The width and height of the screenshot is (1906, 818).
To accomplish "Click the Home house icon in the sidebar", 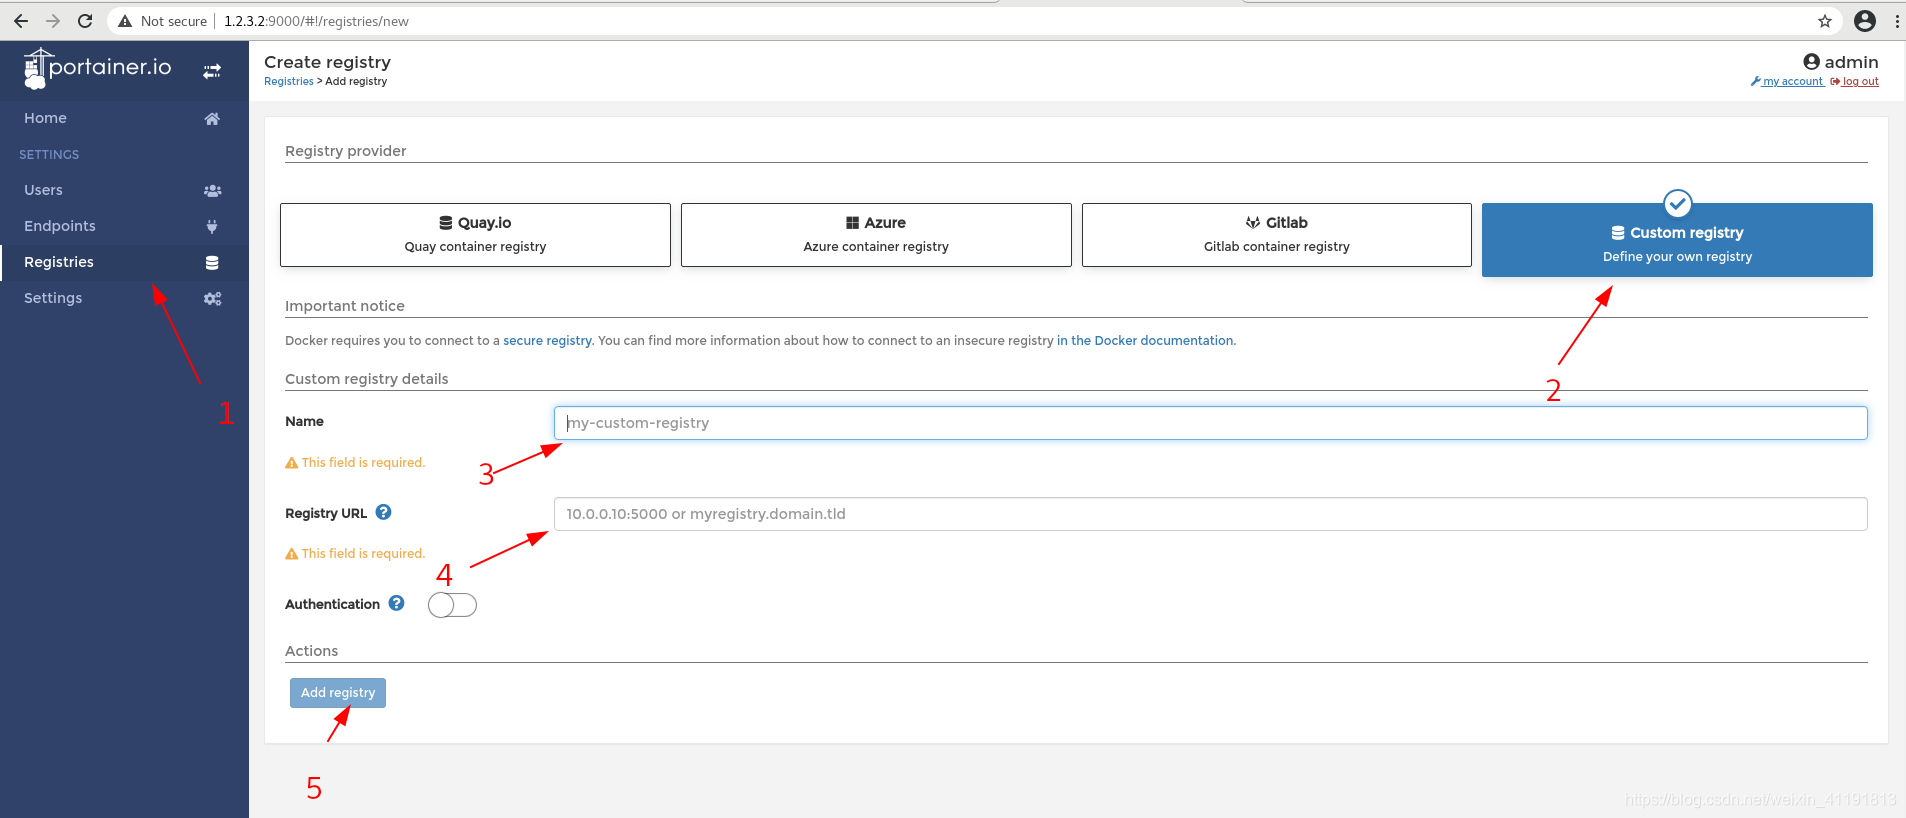I will pos(212,118).
